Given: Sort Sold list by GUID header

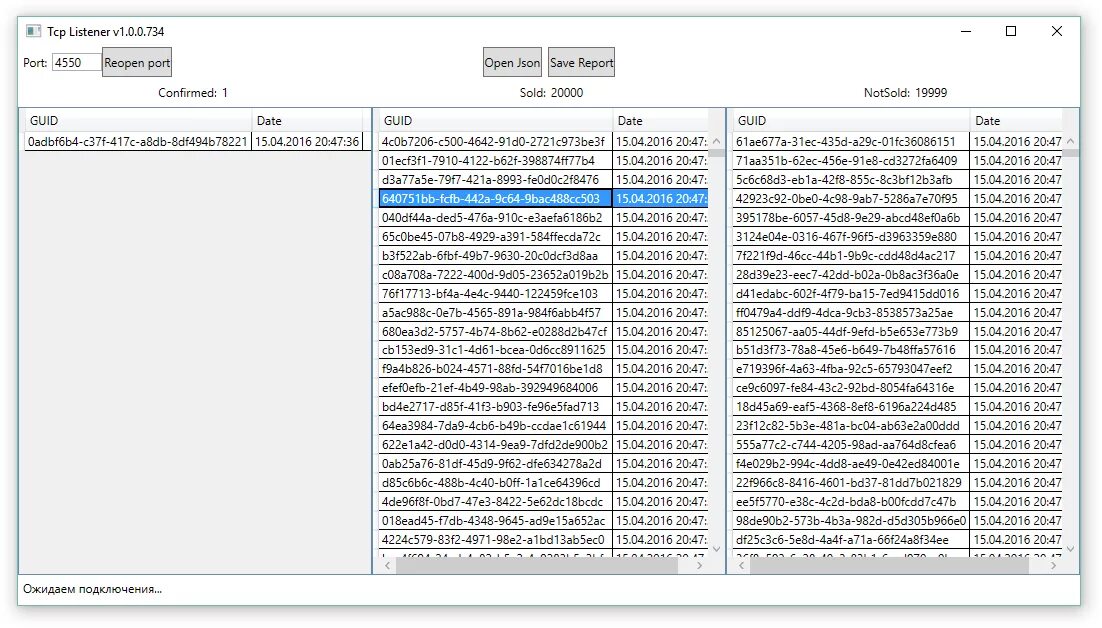Looking at the screenshot, I should 495,120.
